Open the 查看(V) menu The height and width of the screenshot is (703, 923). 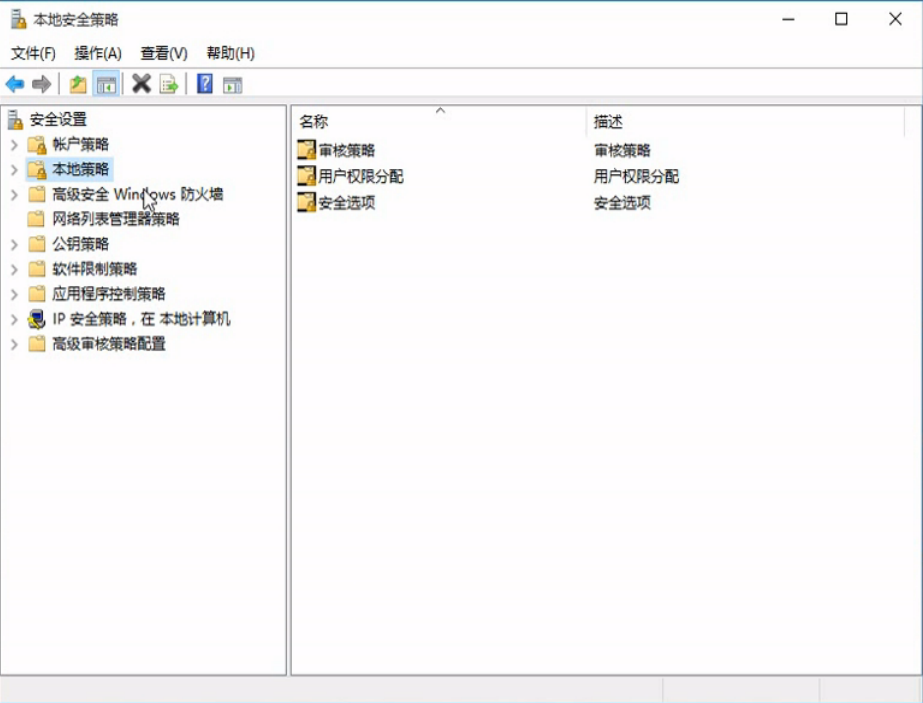click(164, 54)
